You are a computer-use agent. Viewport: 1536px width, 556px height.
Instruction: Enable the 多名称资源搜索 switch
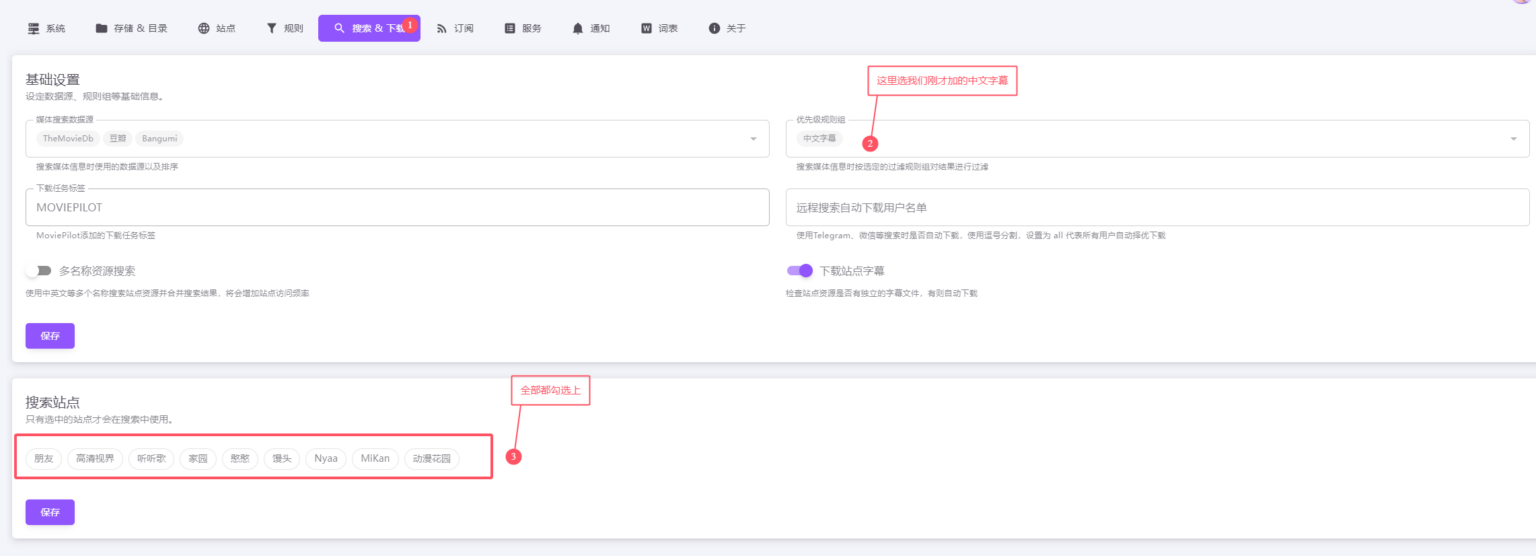point(39,271)
